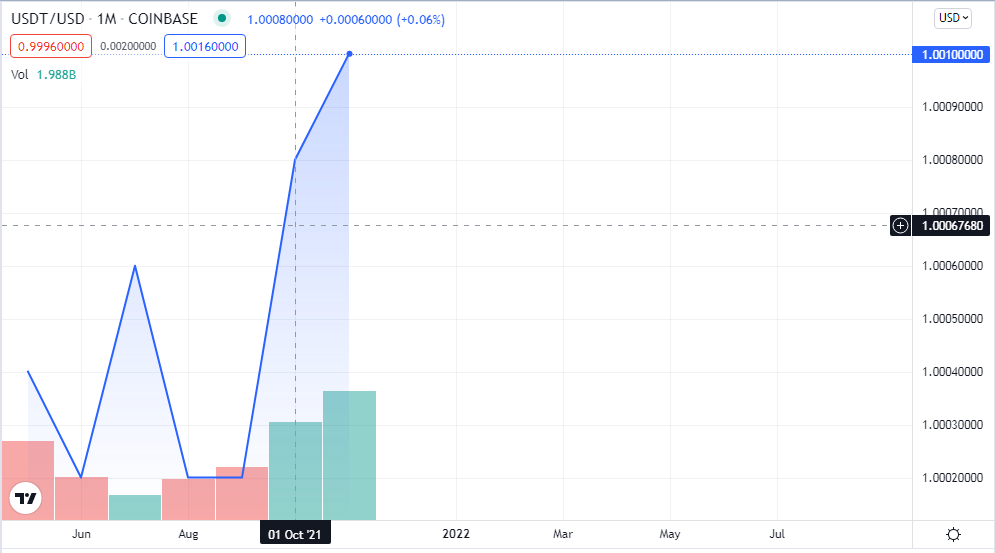Click the 01 Oct '21 date label

tap(295, 535)
